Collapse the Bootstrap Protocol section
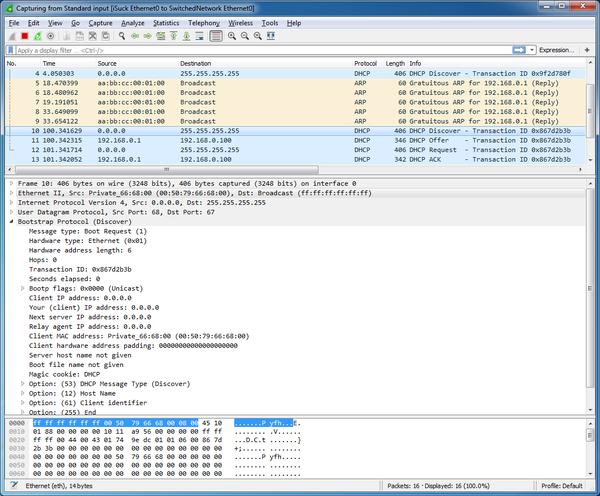This screenshot has height=496, width=600. (x=11, y=221)
